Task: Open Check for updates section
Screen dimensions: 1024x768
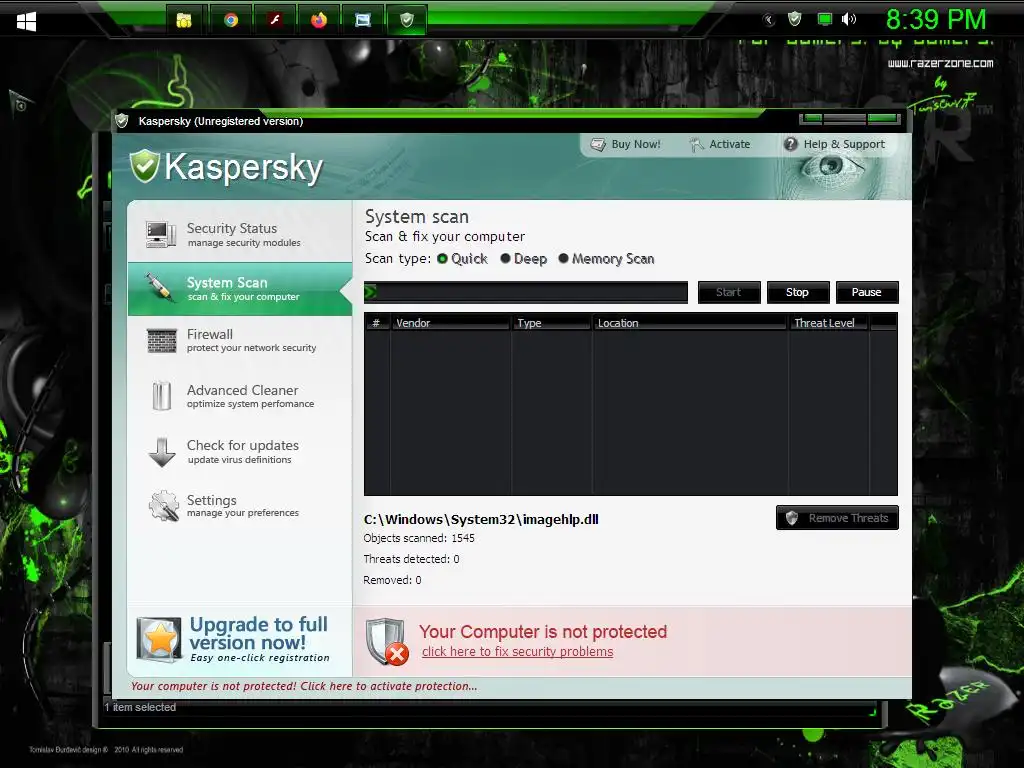Action: [240, 452]
